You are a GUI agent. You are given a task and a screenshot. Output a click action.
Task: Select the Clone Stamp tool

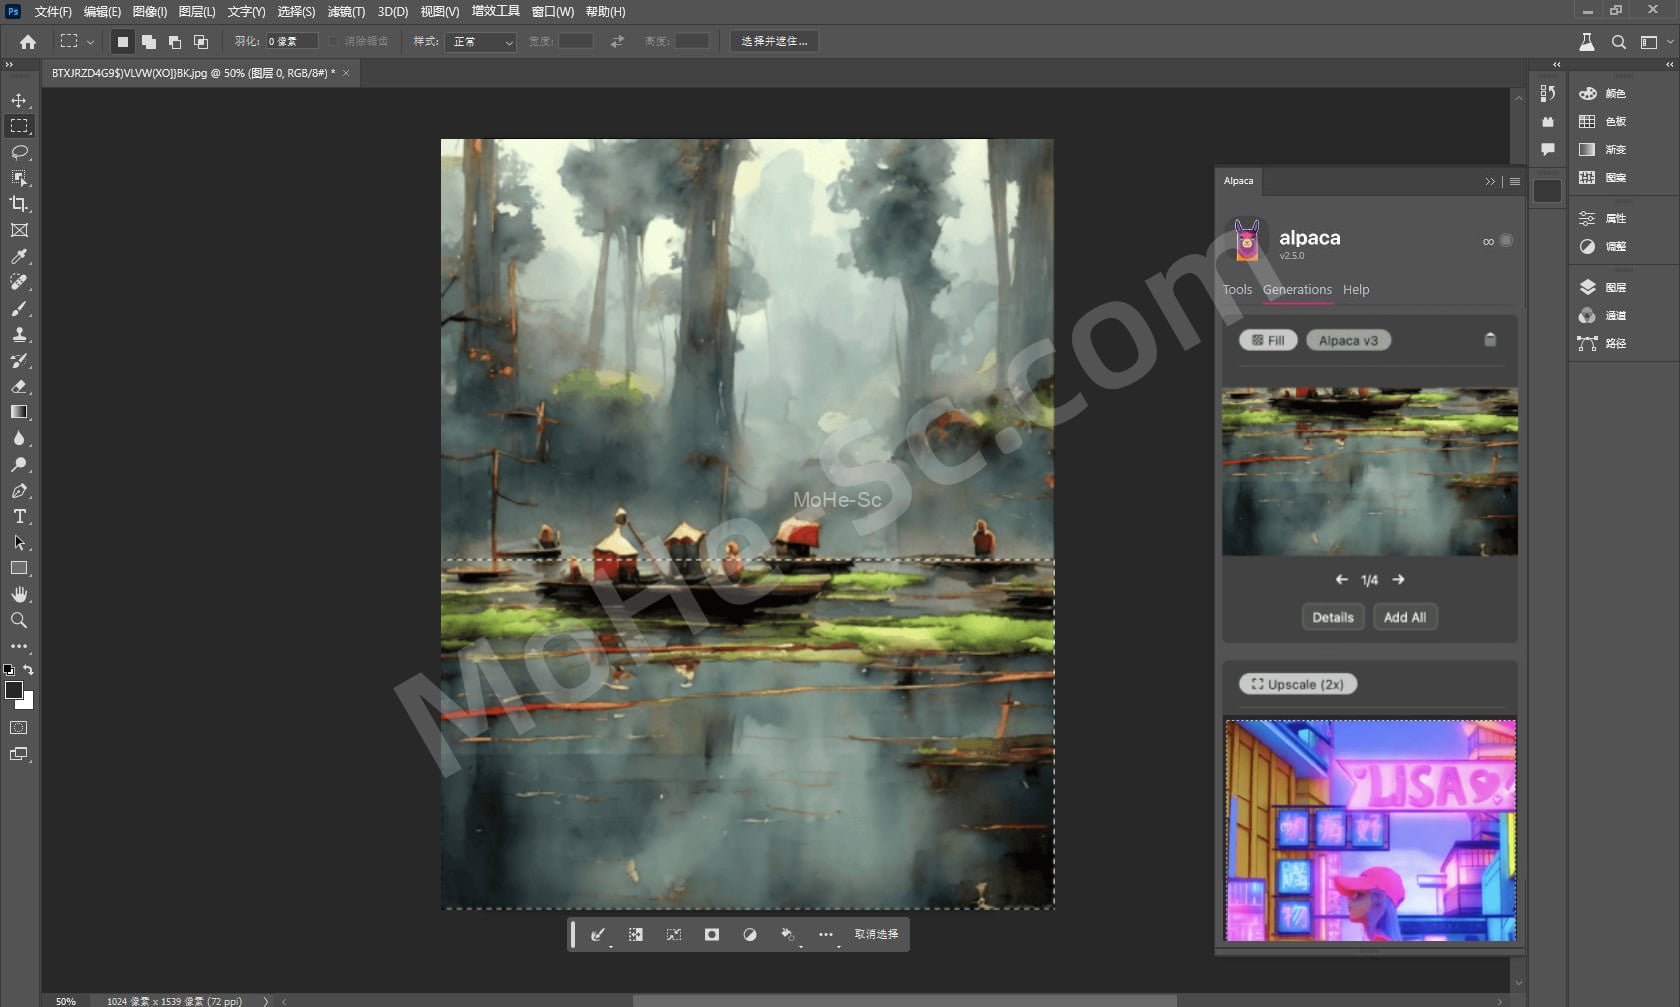click(19, 334)
